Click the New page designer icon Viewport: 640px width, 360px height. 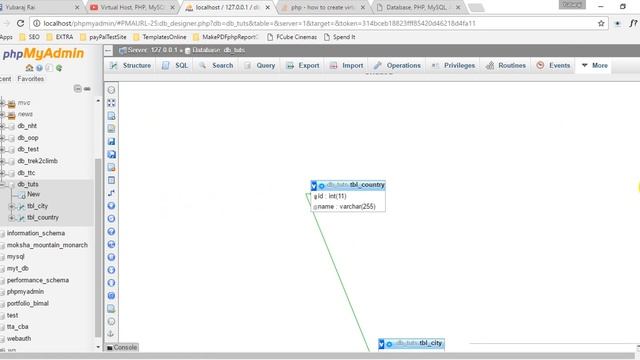[111, 116]
